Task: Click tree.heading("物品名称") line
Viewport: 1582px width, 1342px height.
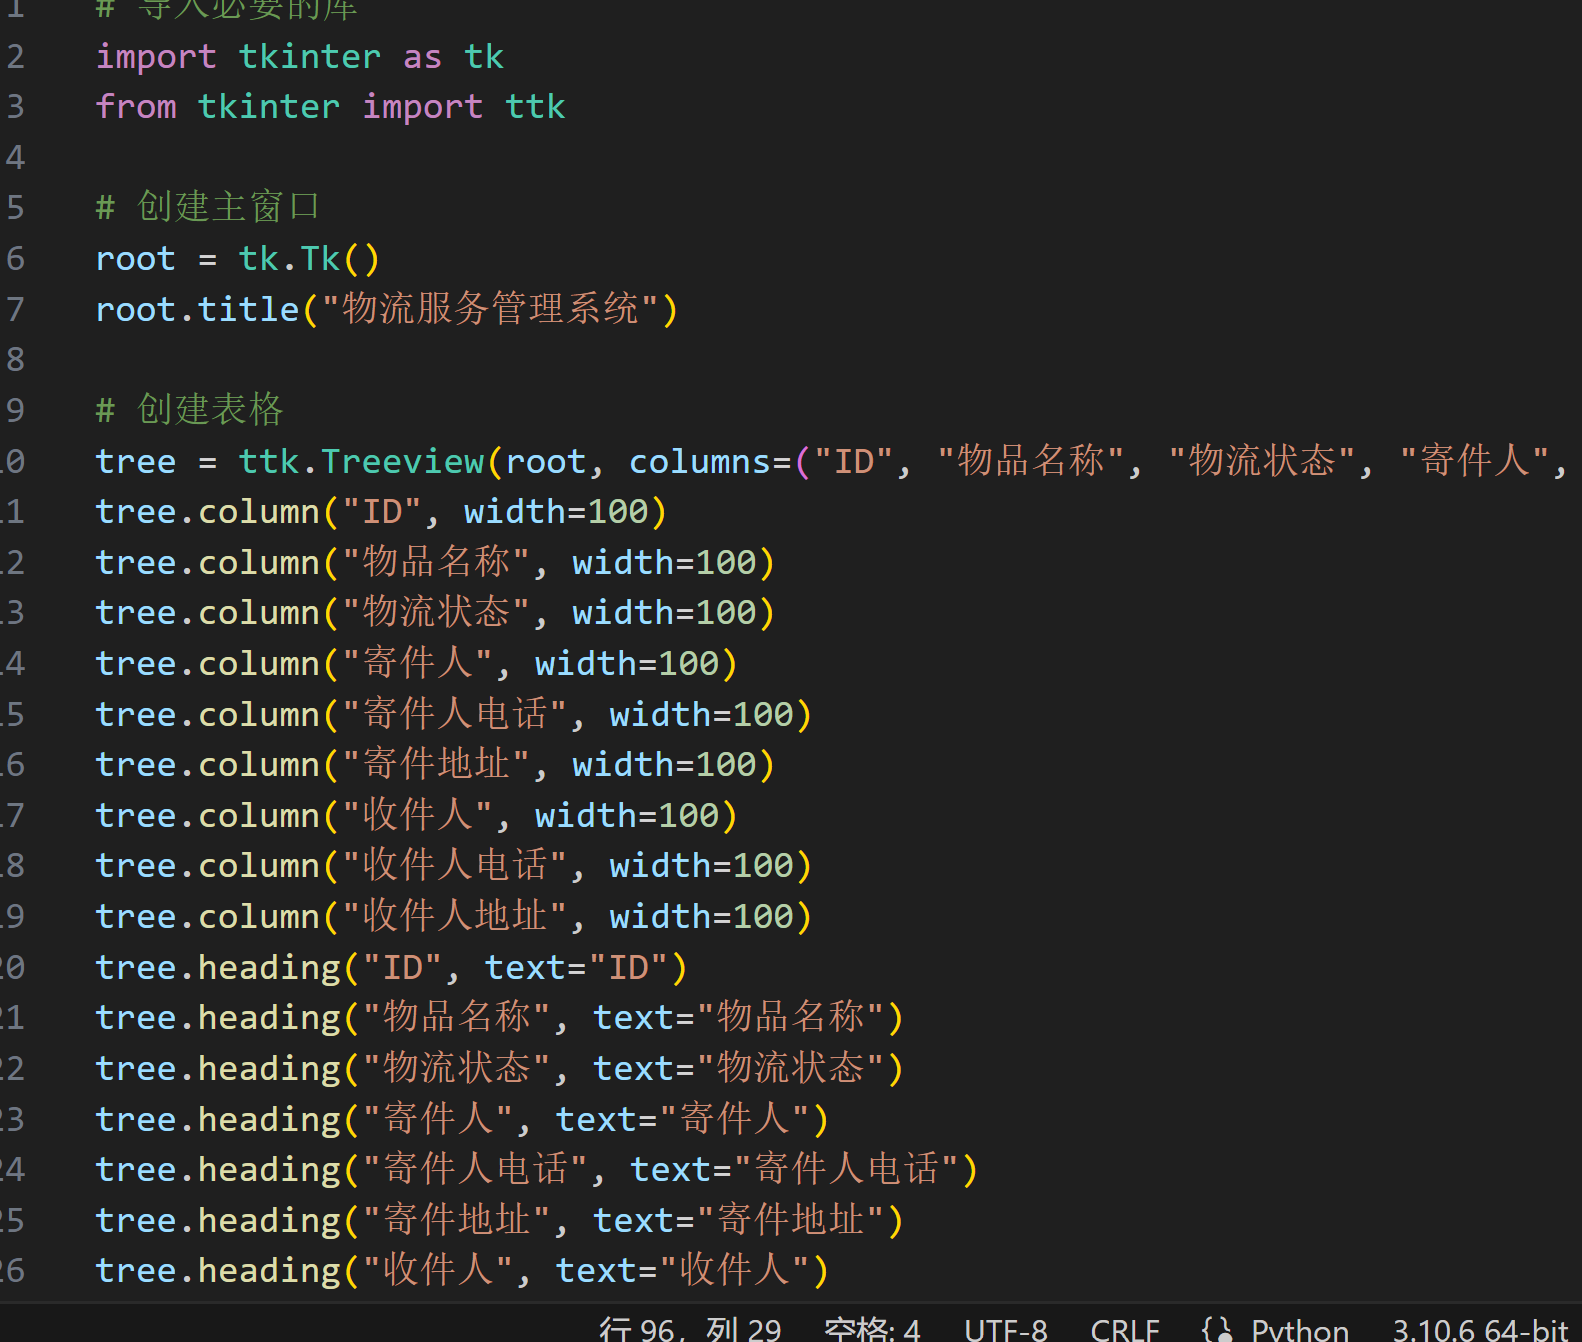Action: 500,1017
